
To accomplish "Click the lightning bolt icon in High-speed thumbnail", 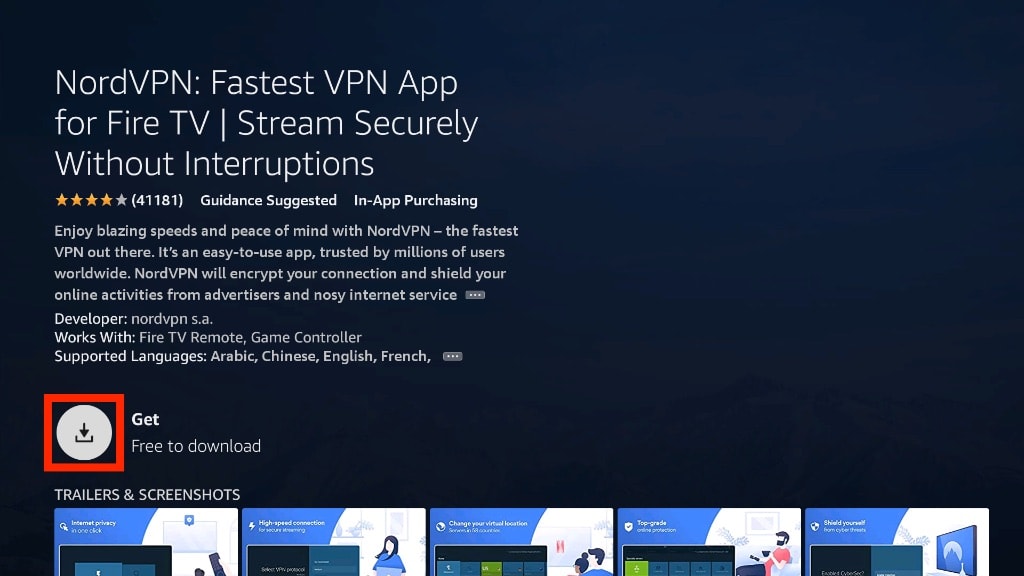I will pos(251,526).
